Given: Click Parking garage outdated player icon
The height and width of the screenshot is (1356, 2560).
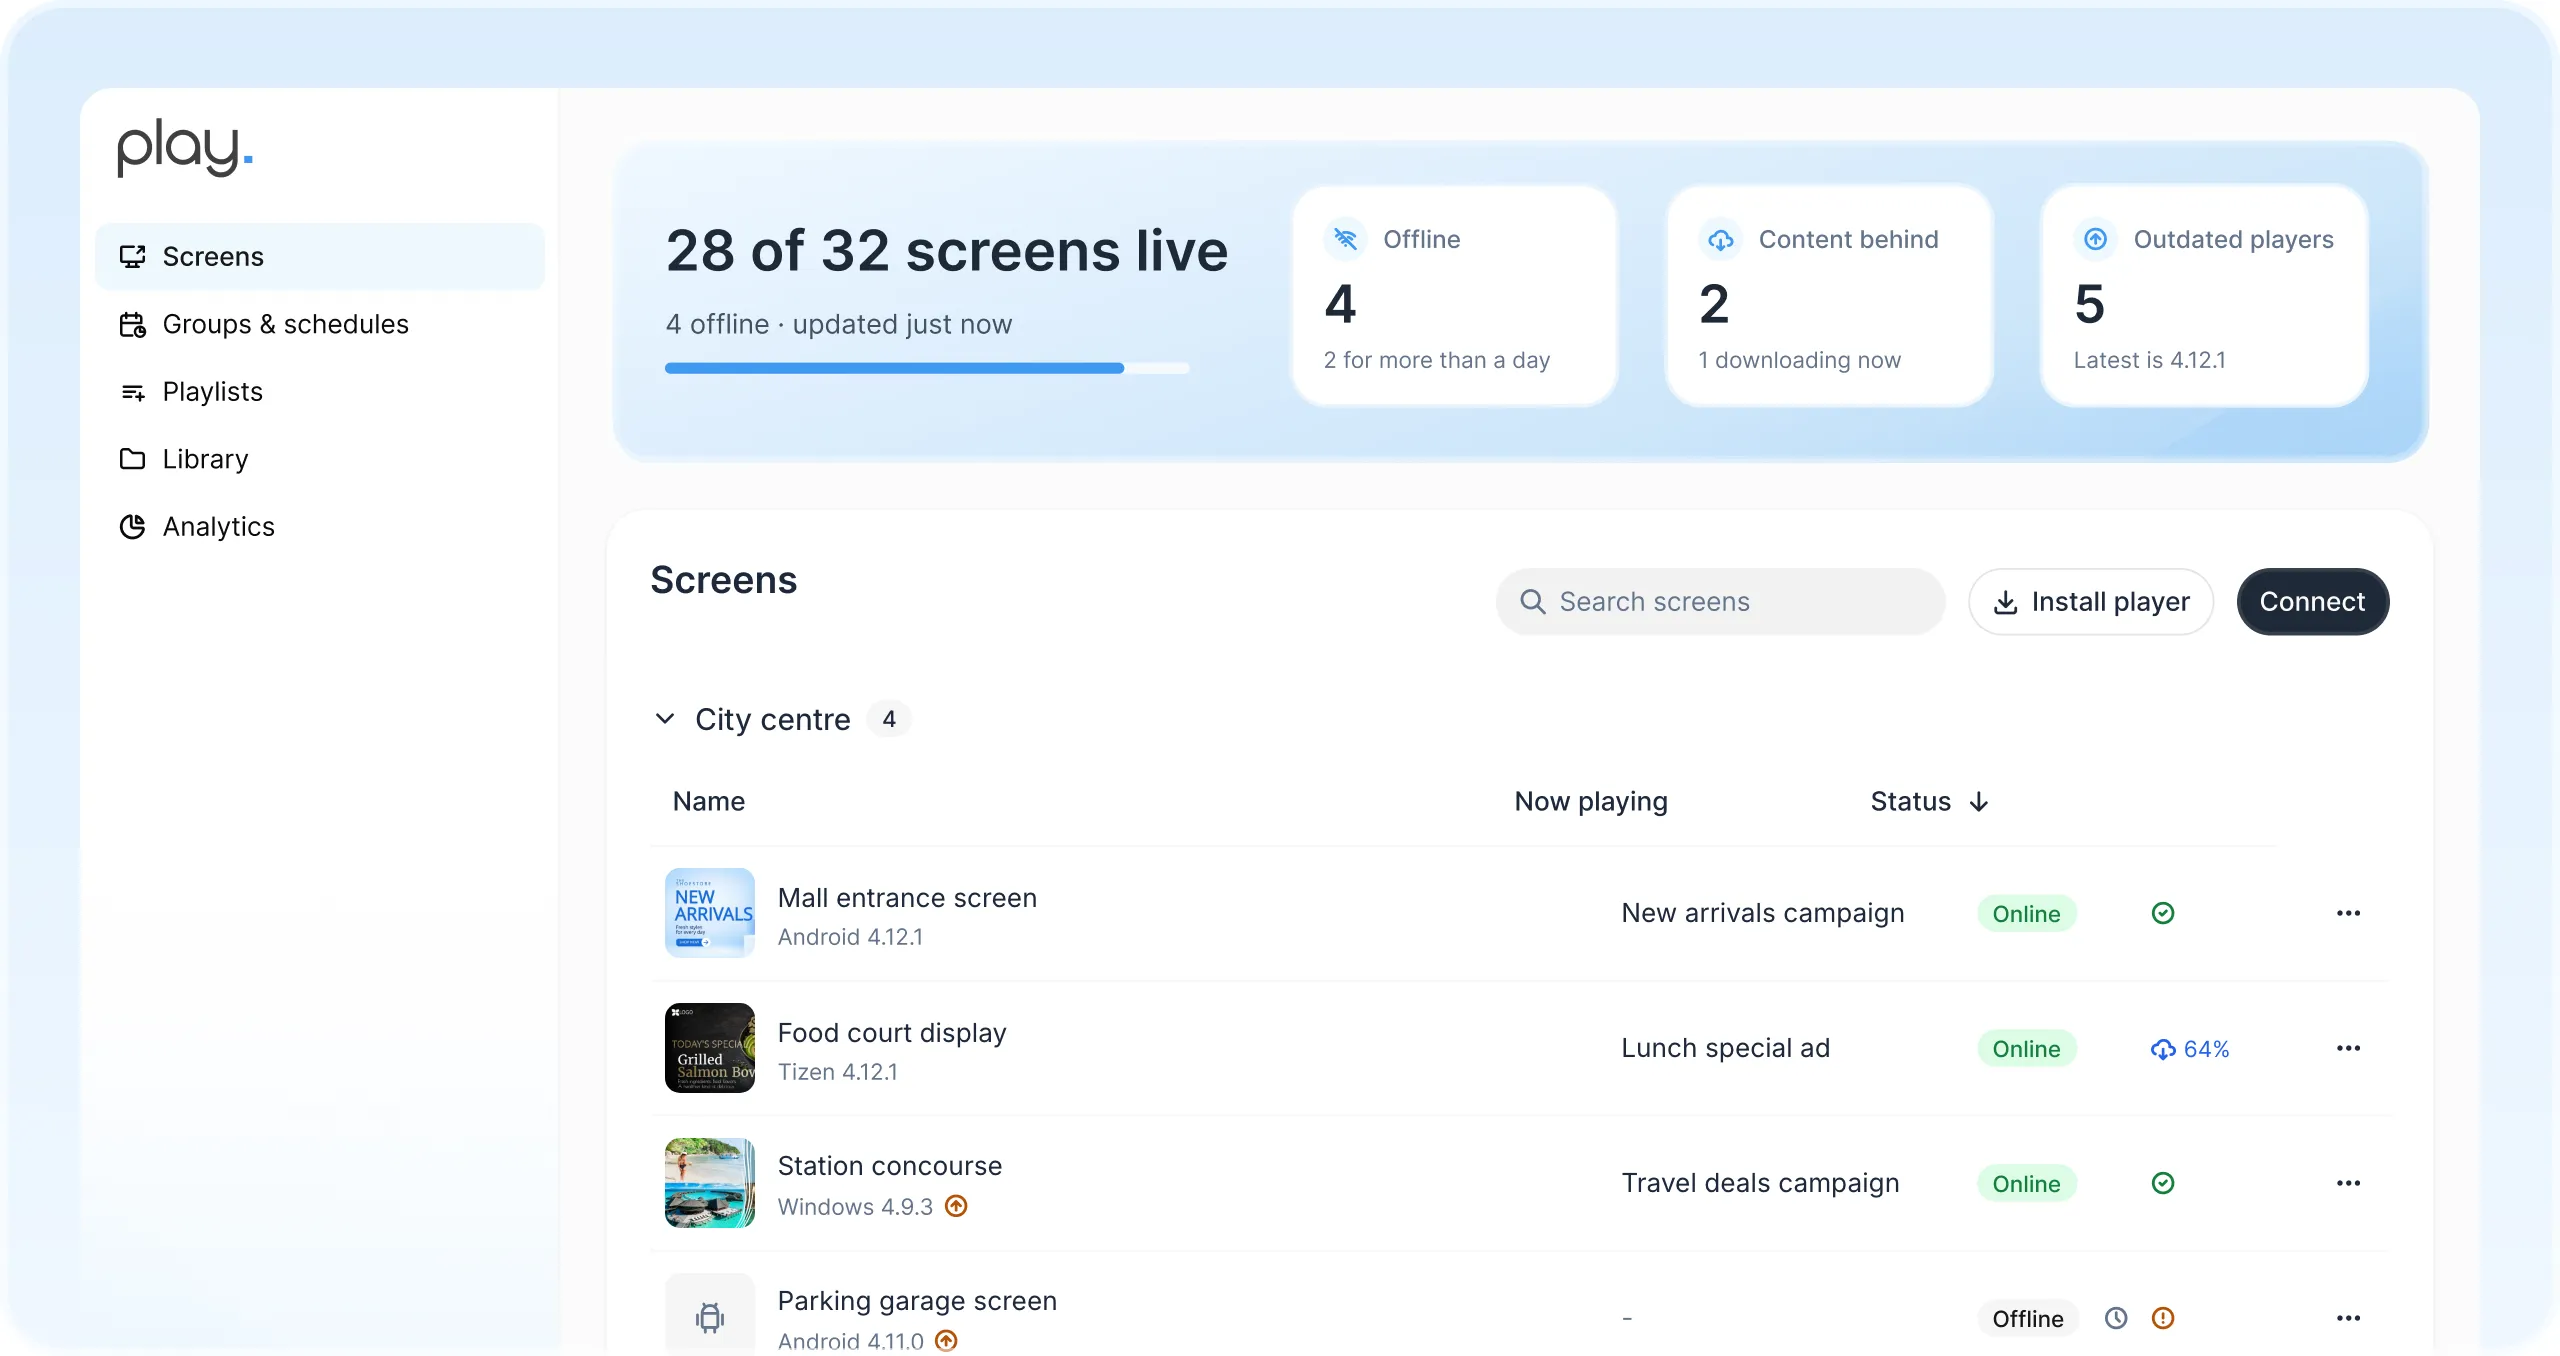Looking at the screenshot, I should point(946,1341).
